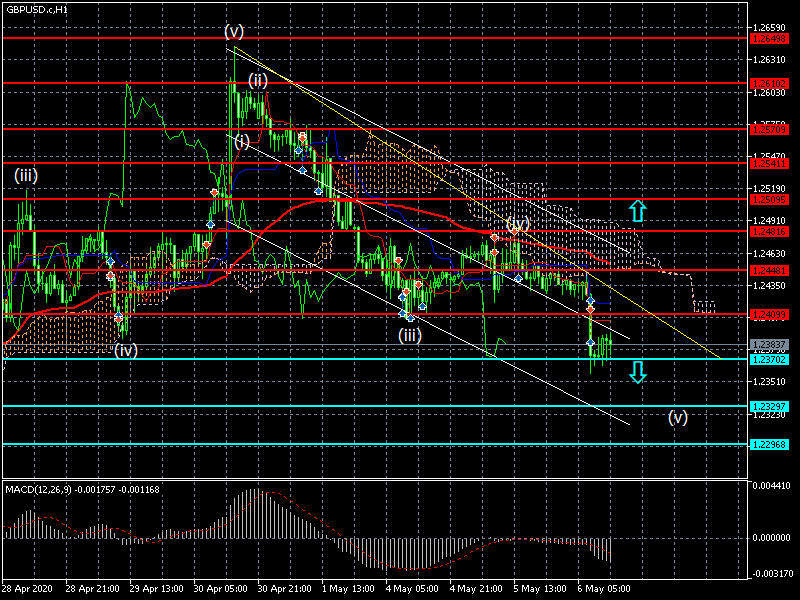
Task: Click the 1.24350 price axis value
Action: coord(769,285)
